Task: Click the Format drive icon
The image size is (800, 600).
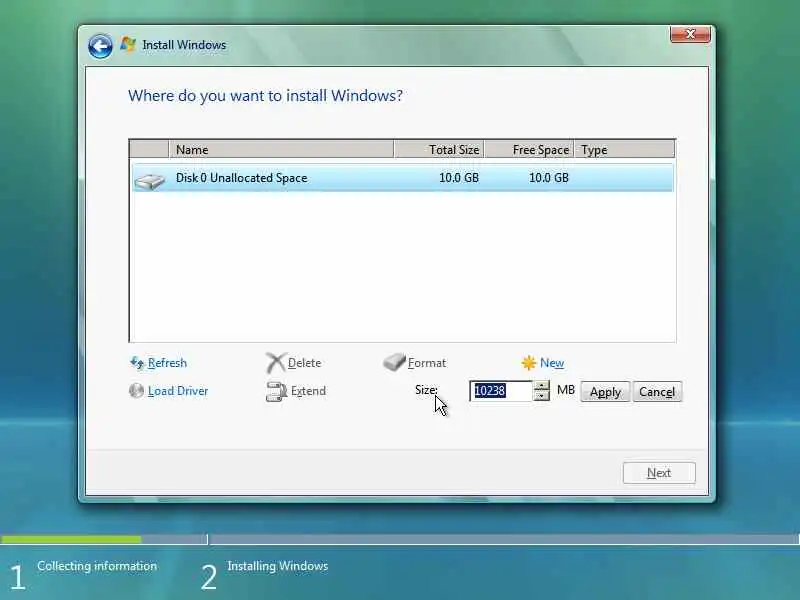Action: [394, 362]
